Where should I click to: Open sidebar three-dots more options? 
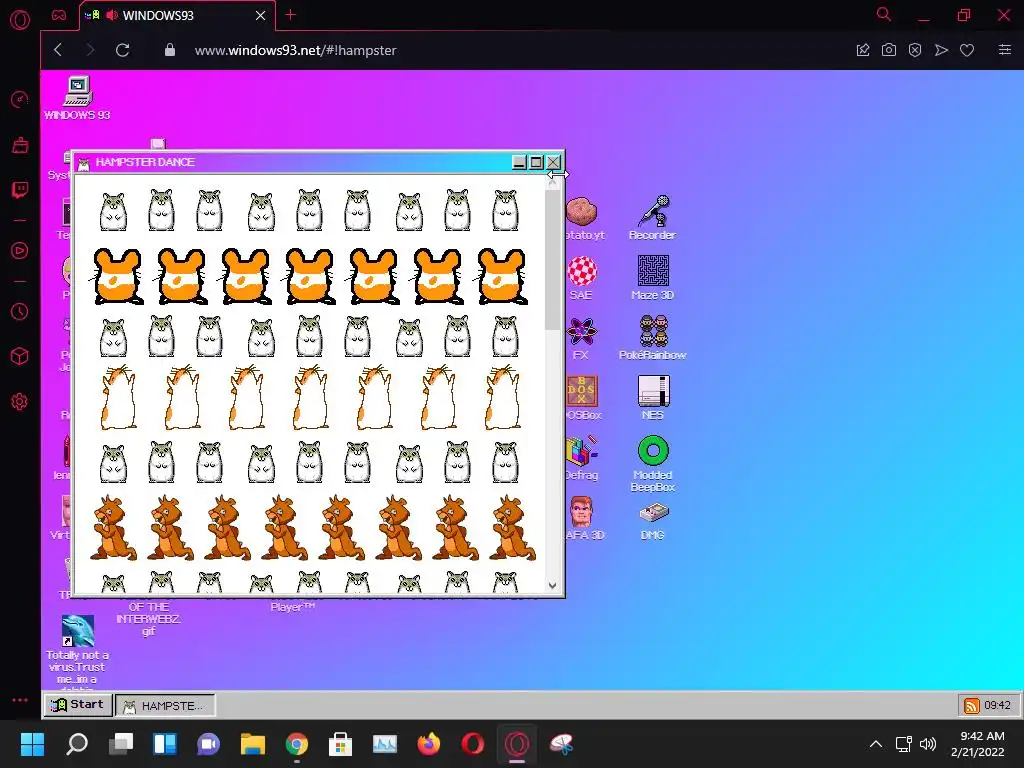tap(20, 699)
